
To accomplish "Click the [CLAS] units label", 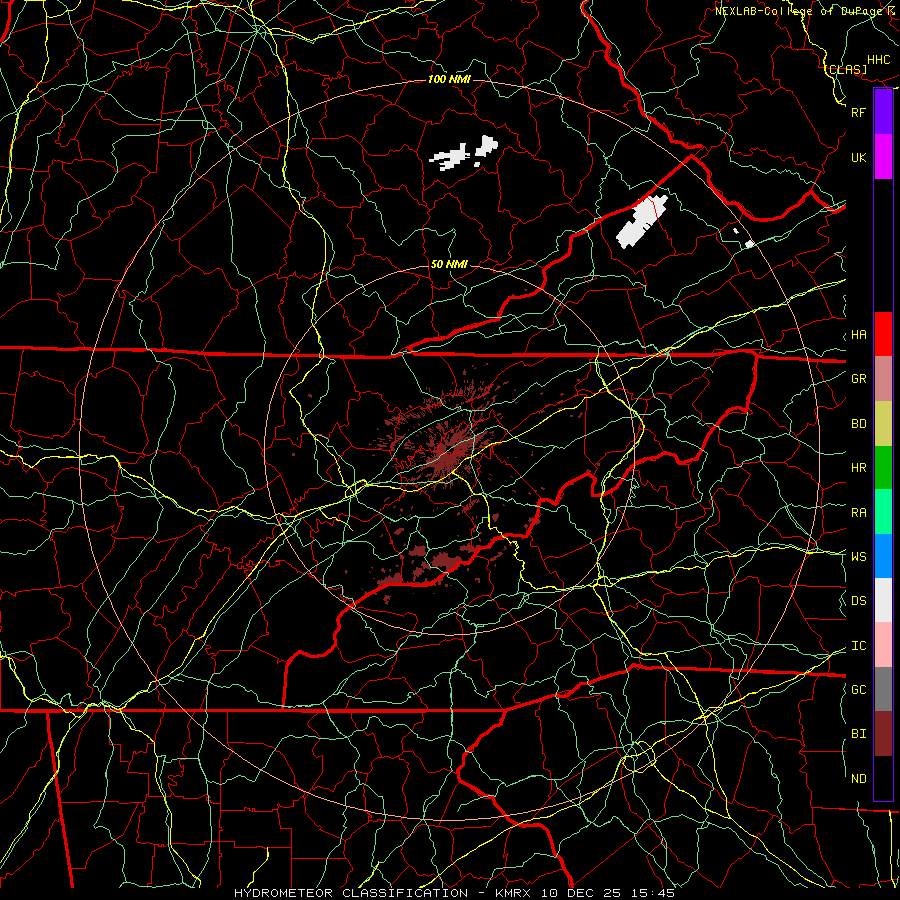I will (846, 69).
